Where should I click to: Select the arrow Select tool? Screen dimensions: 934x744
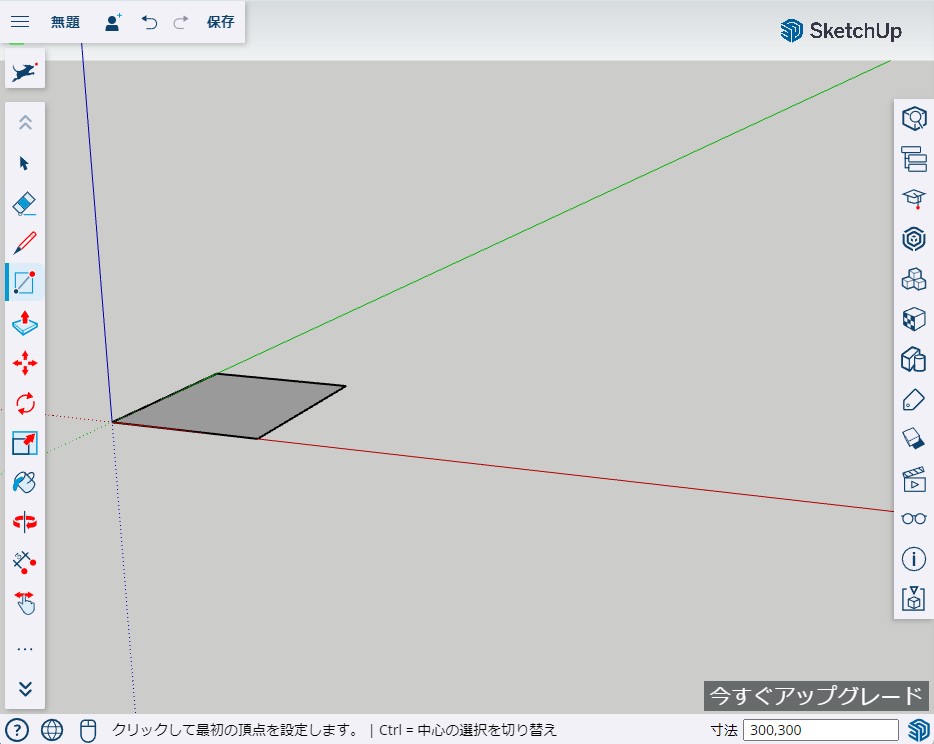25,163
